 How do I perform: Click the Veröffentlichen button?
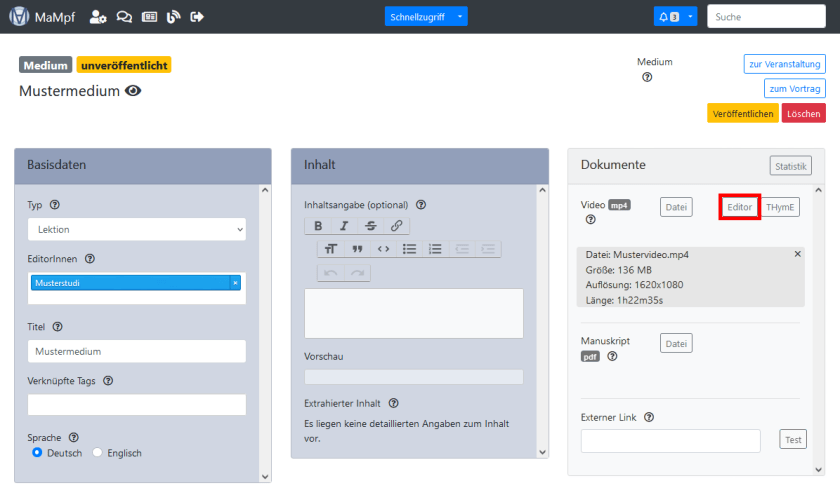[742, 114]
